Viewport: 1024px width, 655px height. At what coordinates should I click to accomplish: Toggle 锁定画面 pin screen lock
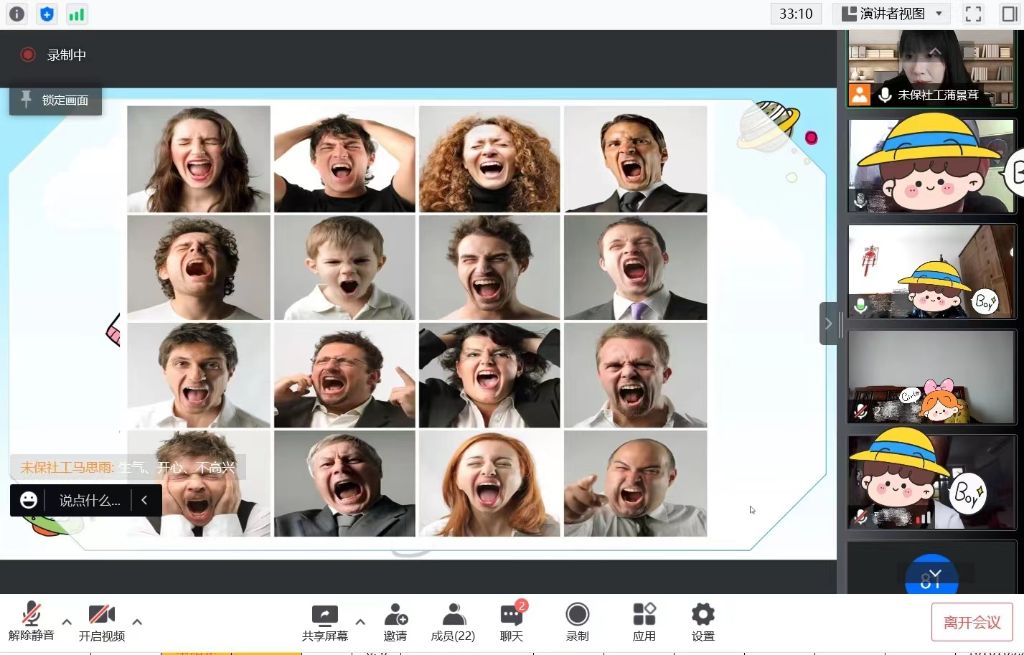coord(56,100)
